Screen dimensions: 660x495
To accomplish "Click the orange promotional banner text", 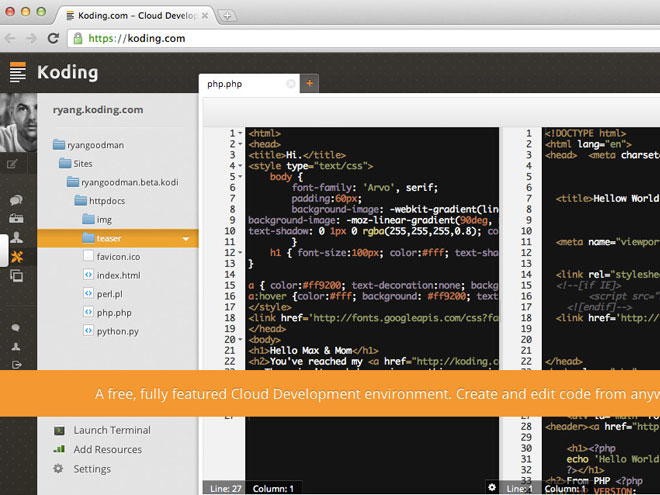I will [377, 394].
